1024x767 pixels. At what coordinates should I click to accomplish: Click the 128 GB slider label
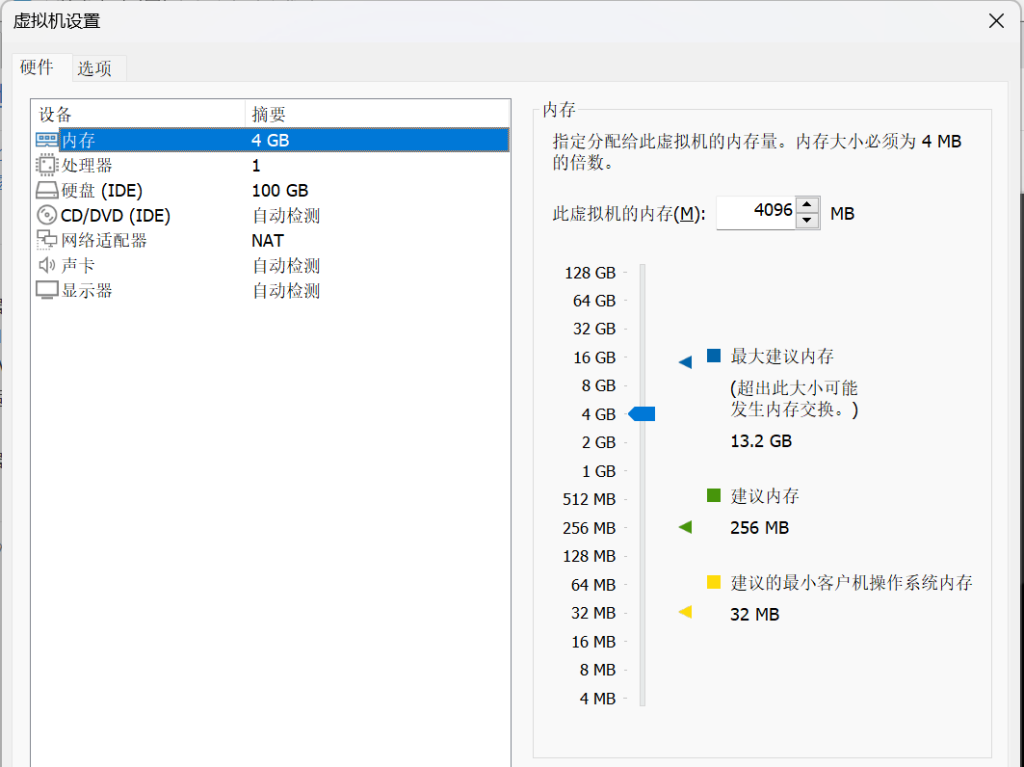pos(590,273)
